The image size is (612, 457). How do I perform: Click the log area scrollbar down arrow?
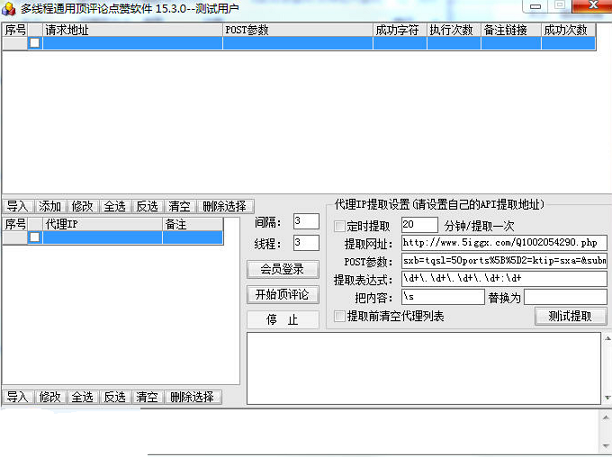[607, 398]
